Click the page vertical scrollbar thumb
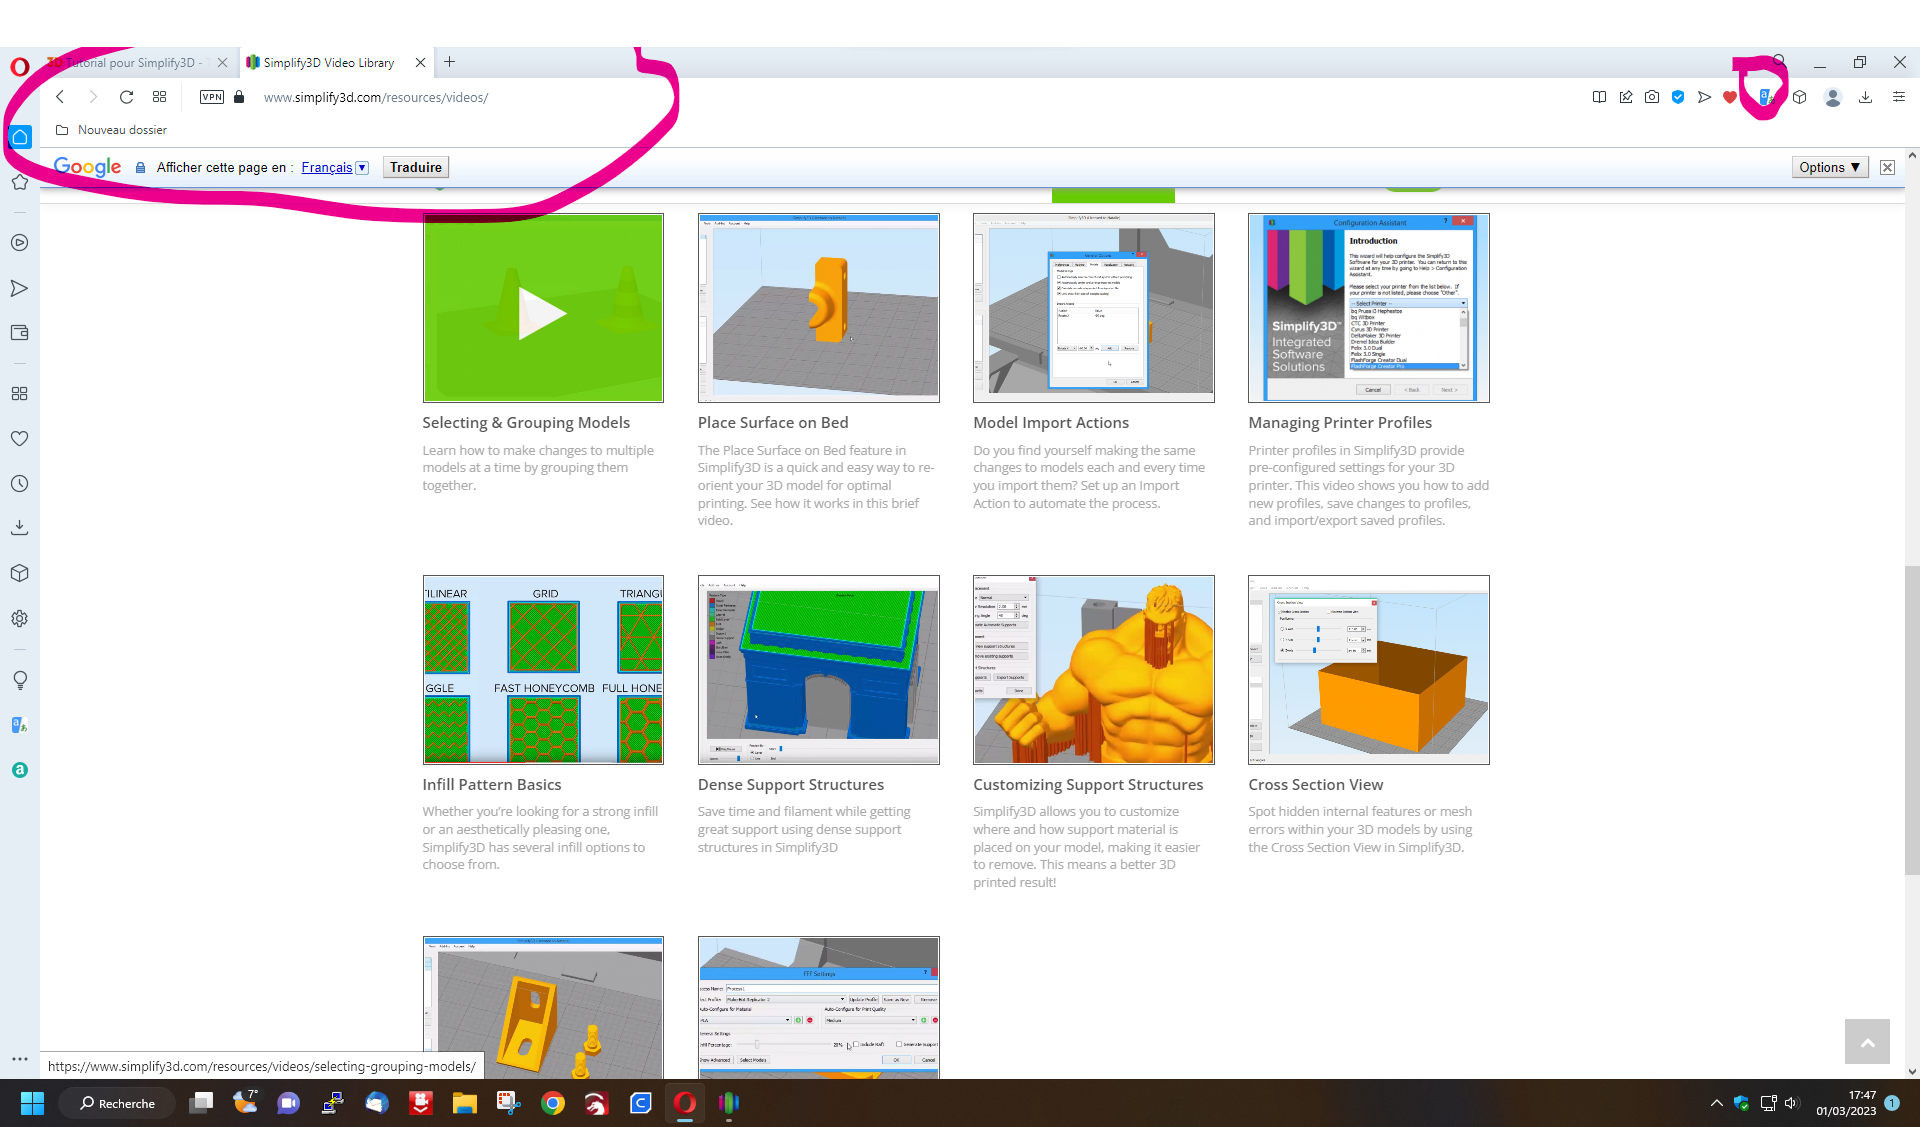The image size is (1920, 1127). tap(1912, 720)
